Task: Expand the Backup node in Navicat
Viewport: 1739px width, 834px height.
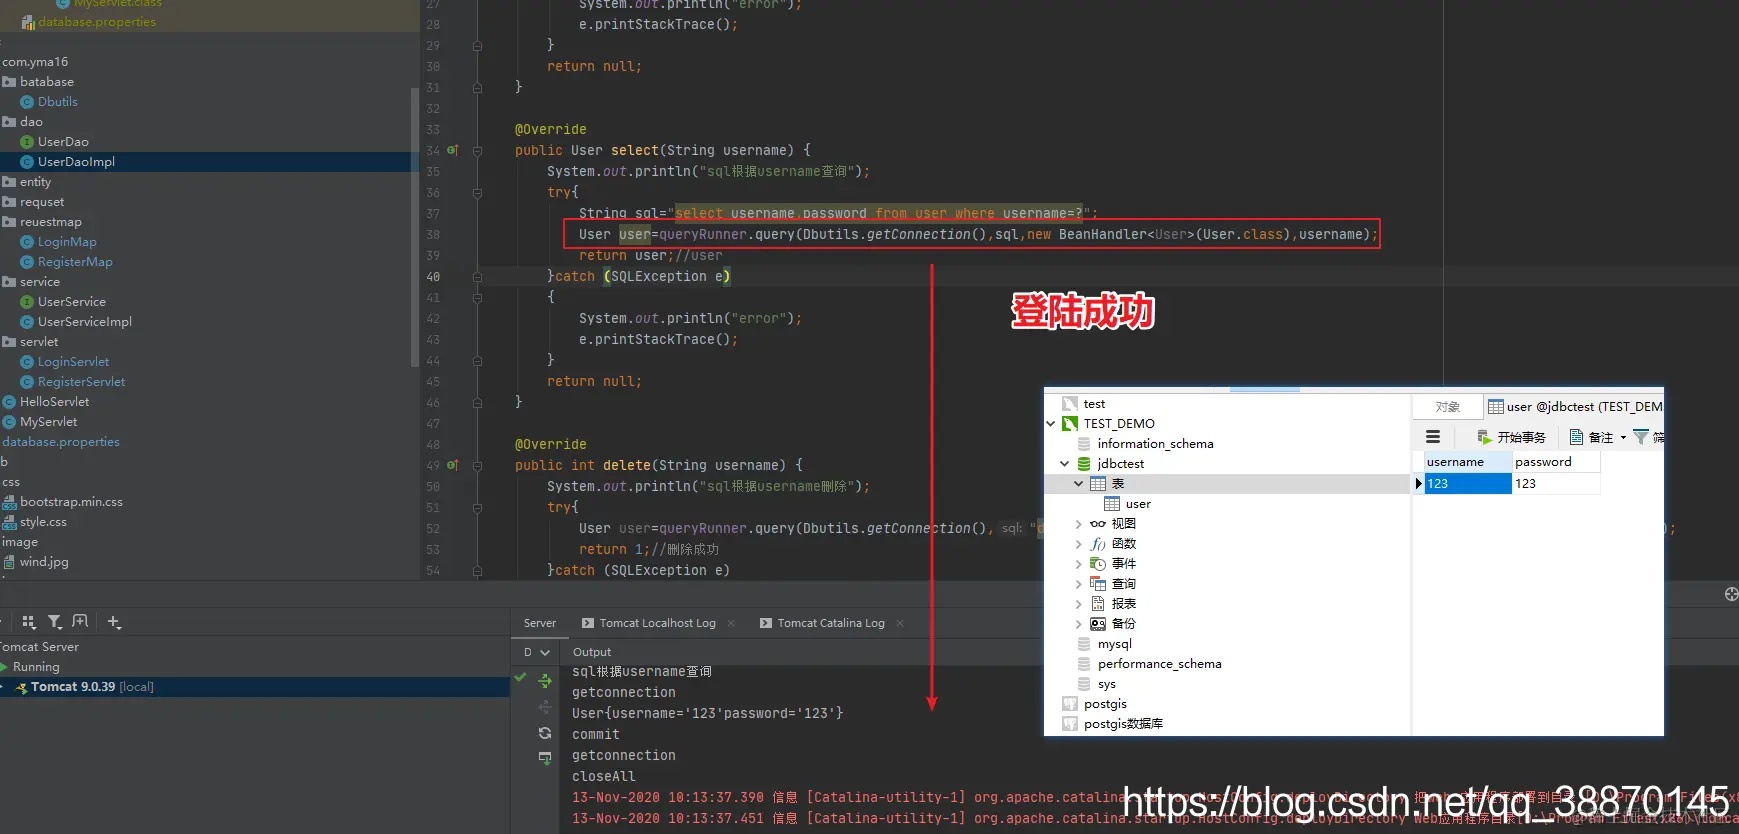Action: point(1079,624)
